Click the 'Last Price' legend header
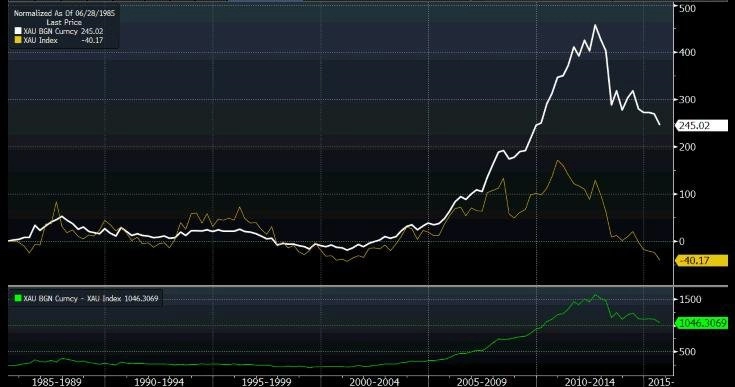Screen dimensions: 735x387 pos(64,22)
